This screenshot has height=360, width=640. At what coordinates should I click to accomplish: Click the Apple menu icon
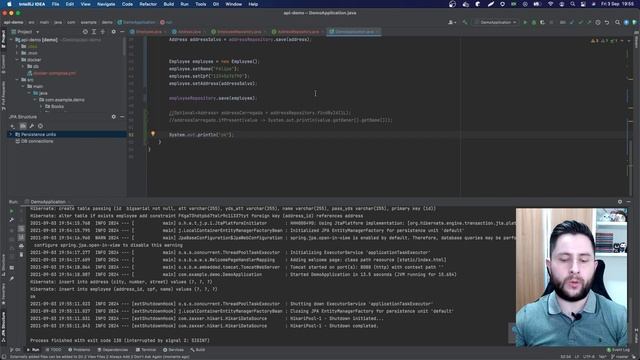[9, 4]
